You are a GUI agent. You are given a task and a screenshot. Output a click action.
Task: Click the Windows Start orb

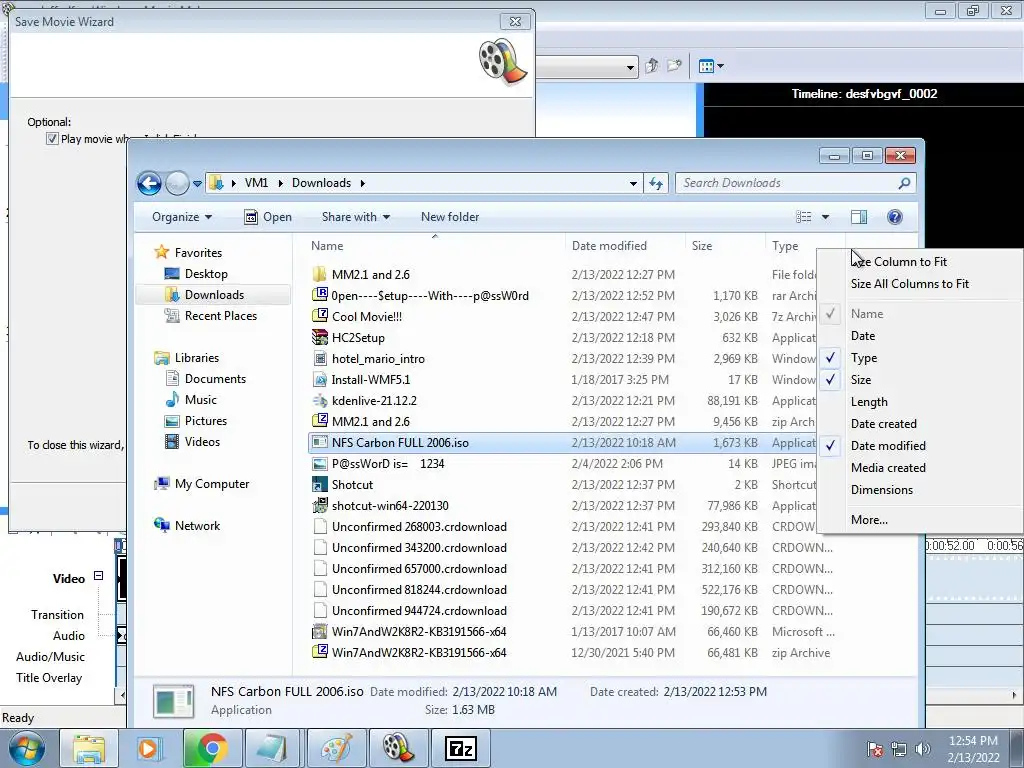point(27,748)
